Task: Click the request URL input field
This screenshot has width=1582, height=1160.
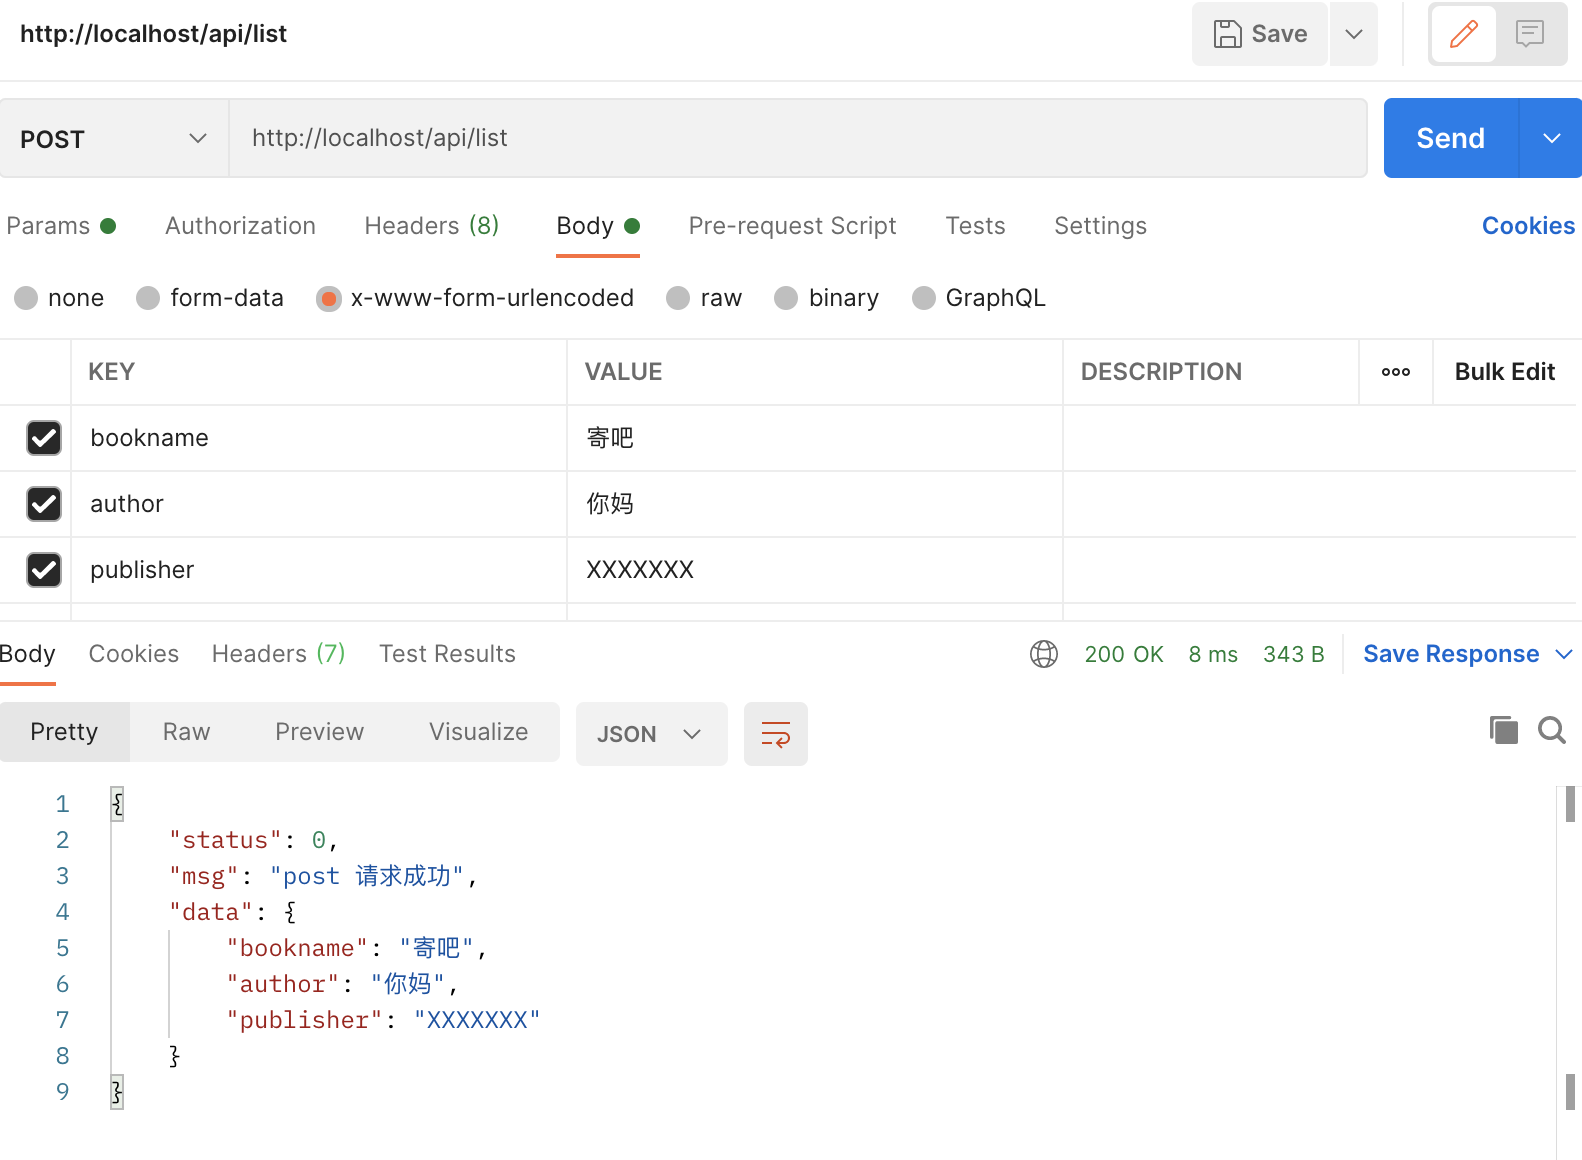Action: 798,138
